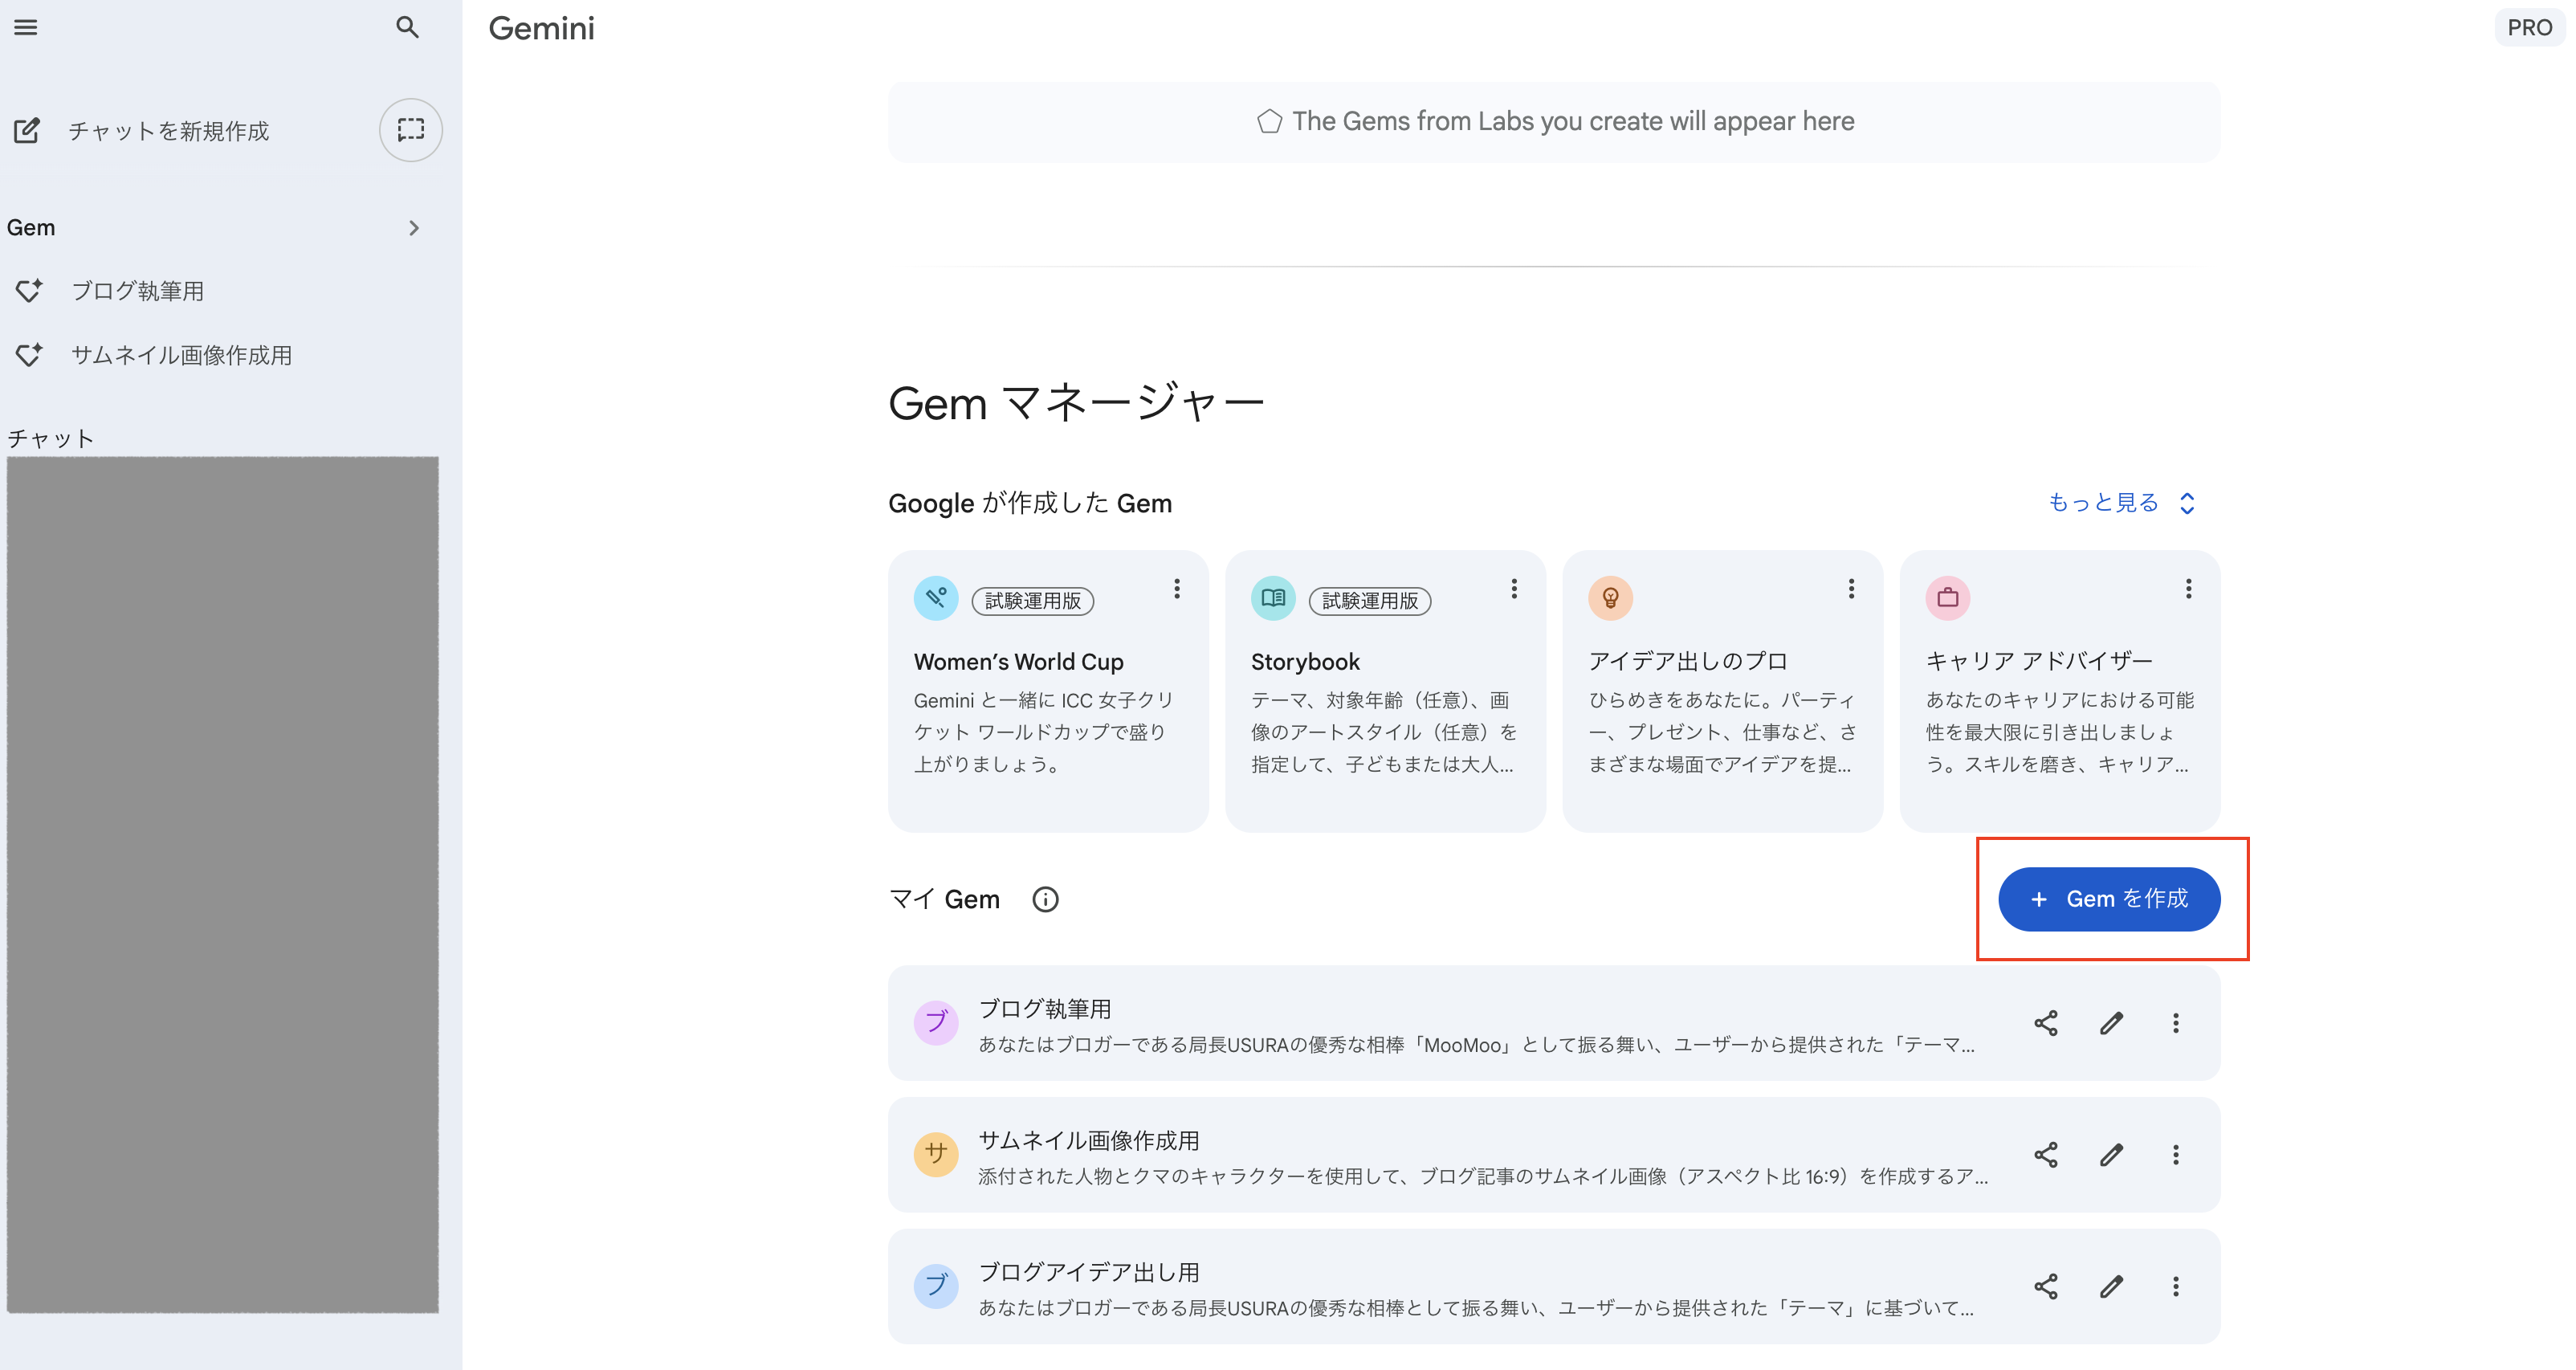Click the info icon beside マイ Gem

pyautogui.click(x=1045, y=899)
